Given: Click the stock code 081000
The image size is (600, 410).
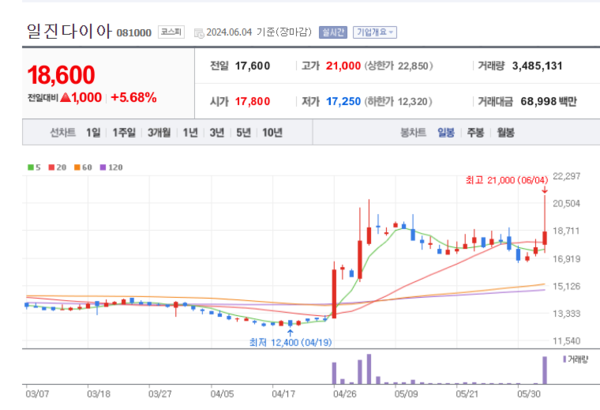Looking at the screenshot, I should click(134, 33).
